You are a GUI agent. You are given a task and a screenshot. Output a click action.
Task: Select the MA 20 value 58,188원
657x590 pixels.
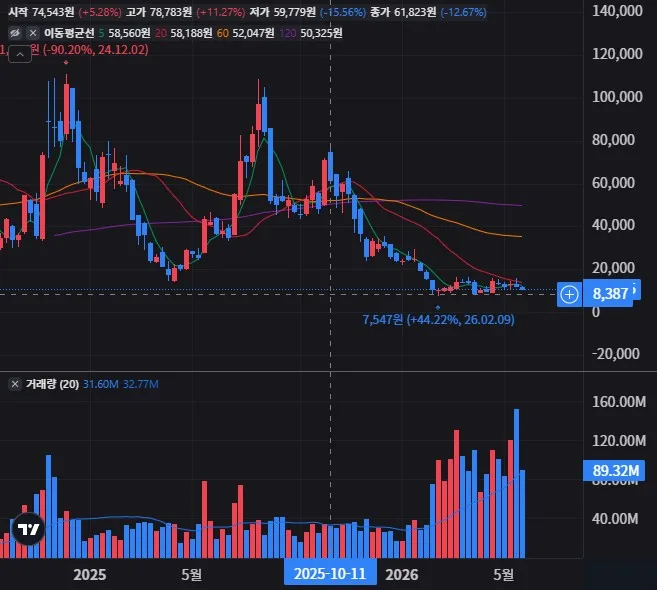(191, 33)
